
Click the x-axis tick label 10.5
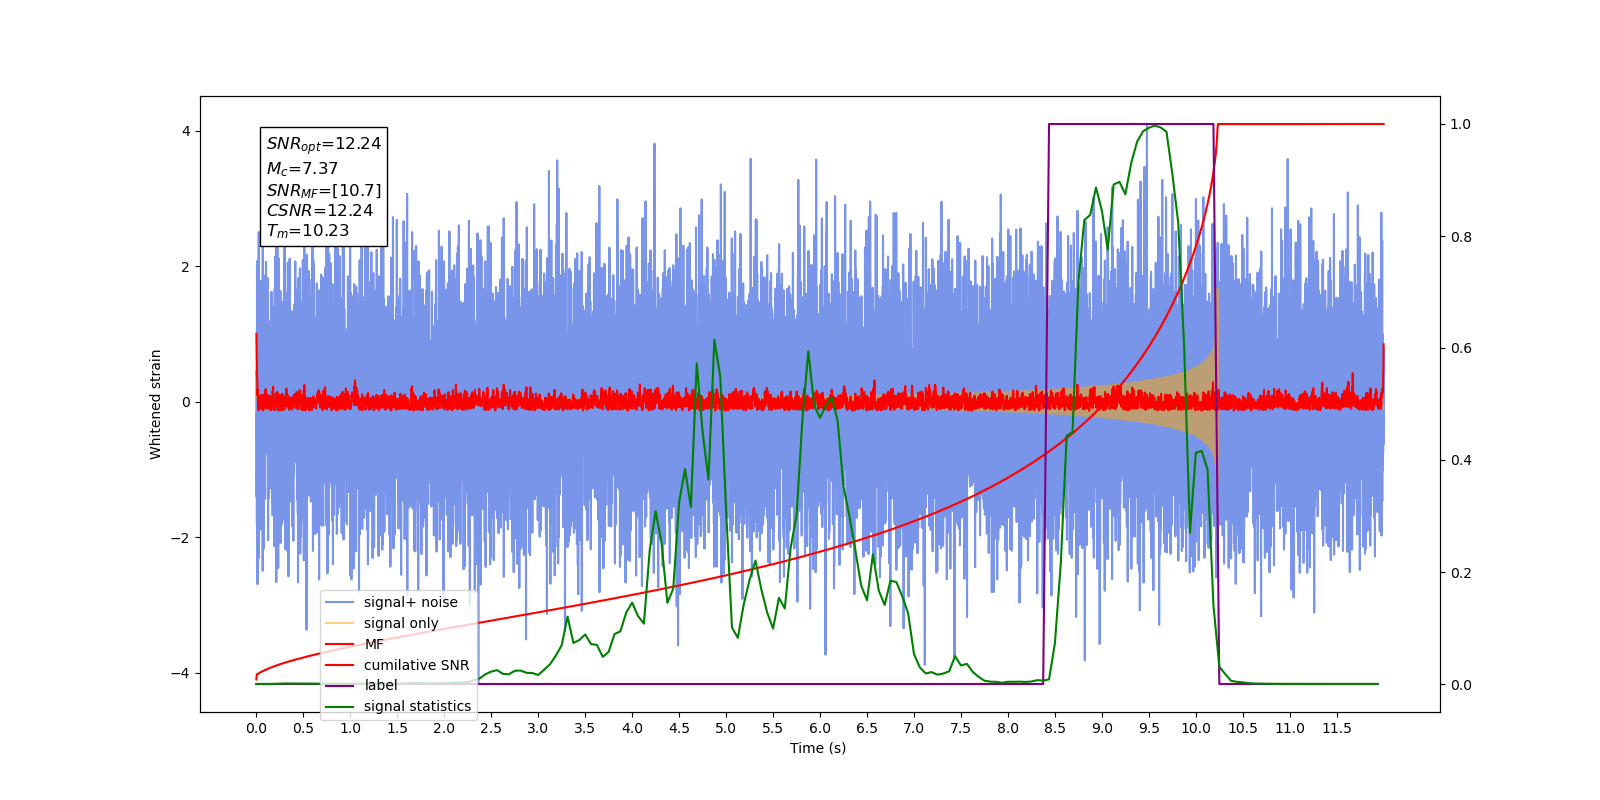1243,728
